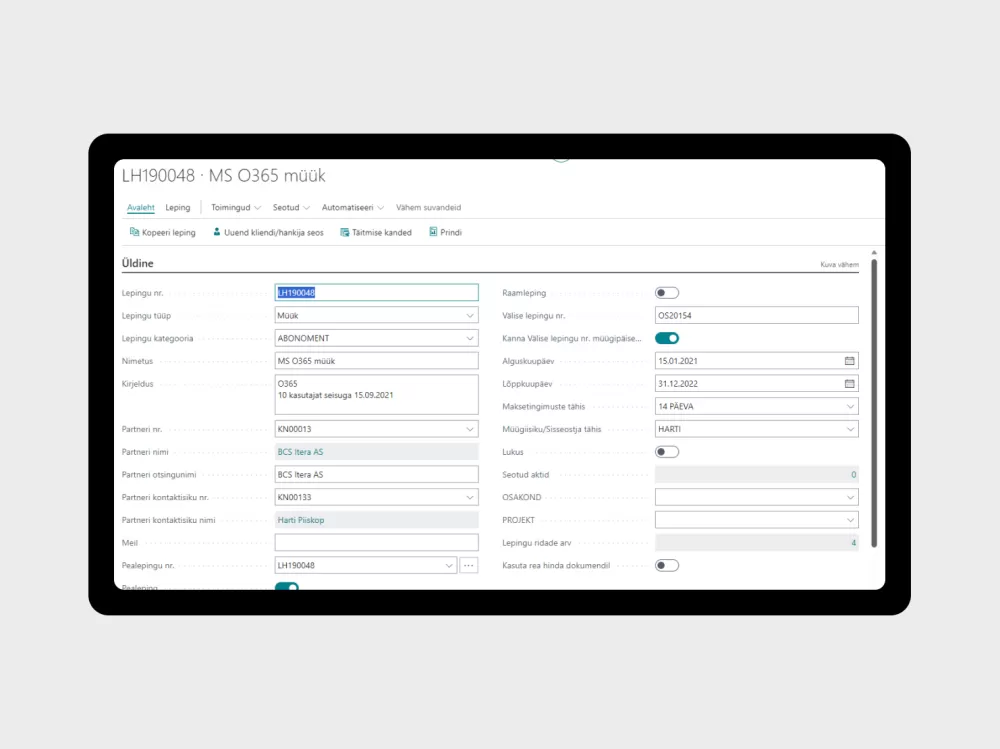Screen dimensions: 1000x749
Task: Click the empty Meil input field
Action: pyautogui.click(x=376, y=543)
